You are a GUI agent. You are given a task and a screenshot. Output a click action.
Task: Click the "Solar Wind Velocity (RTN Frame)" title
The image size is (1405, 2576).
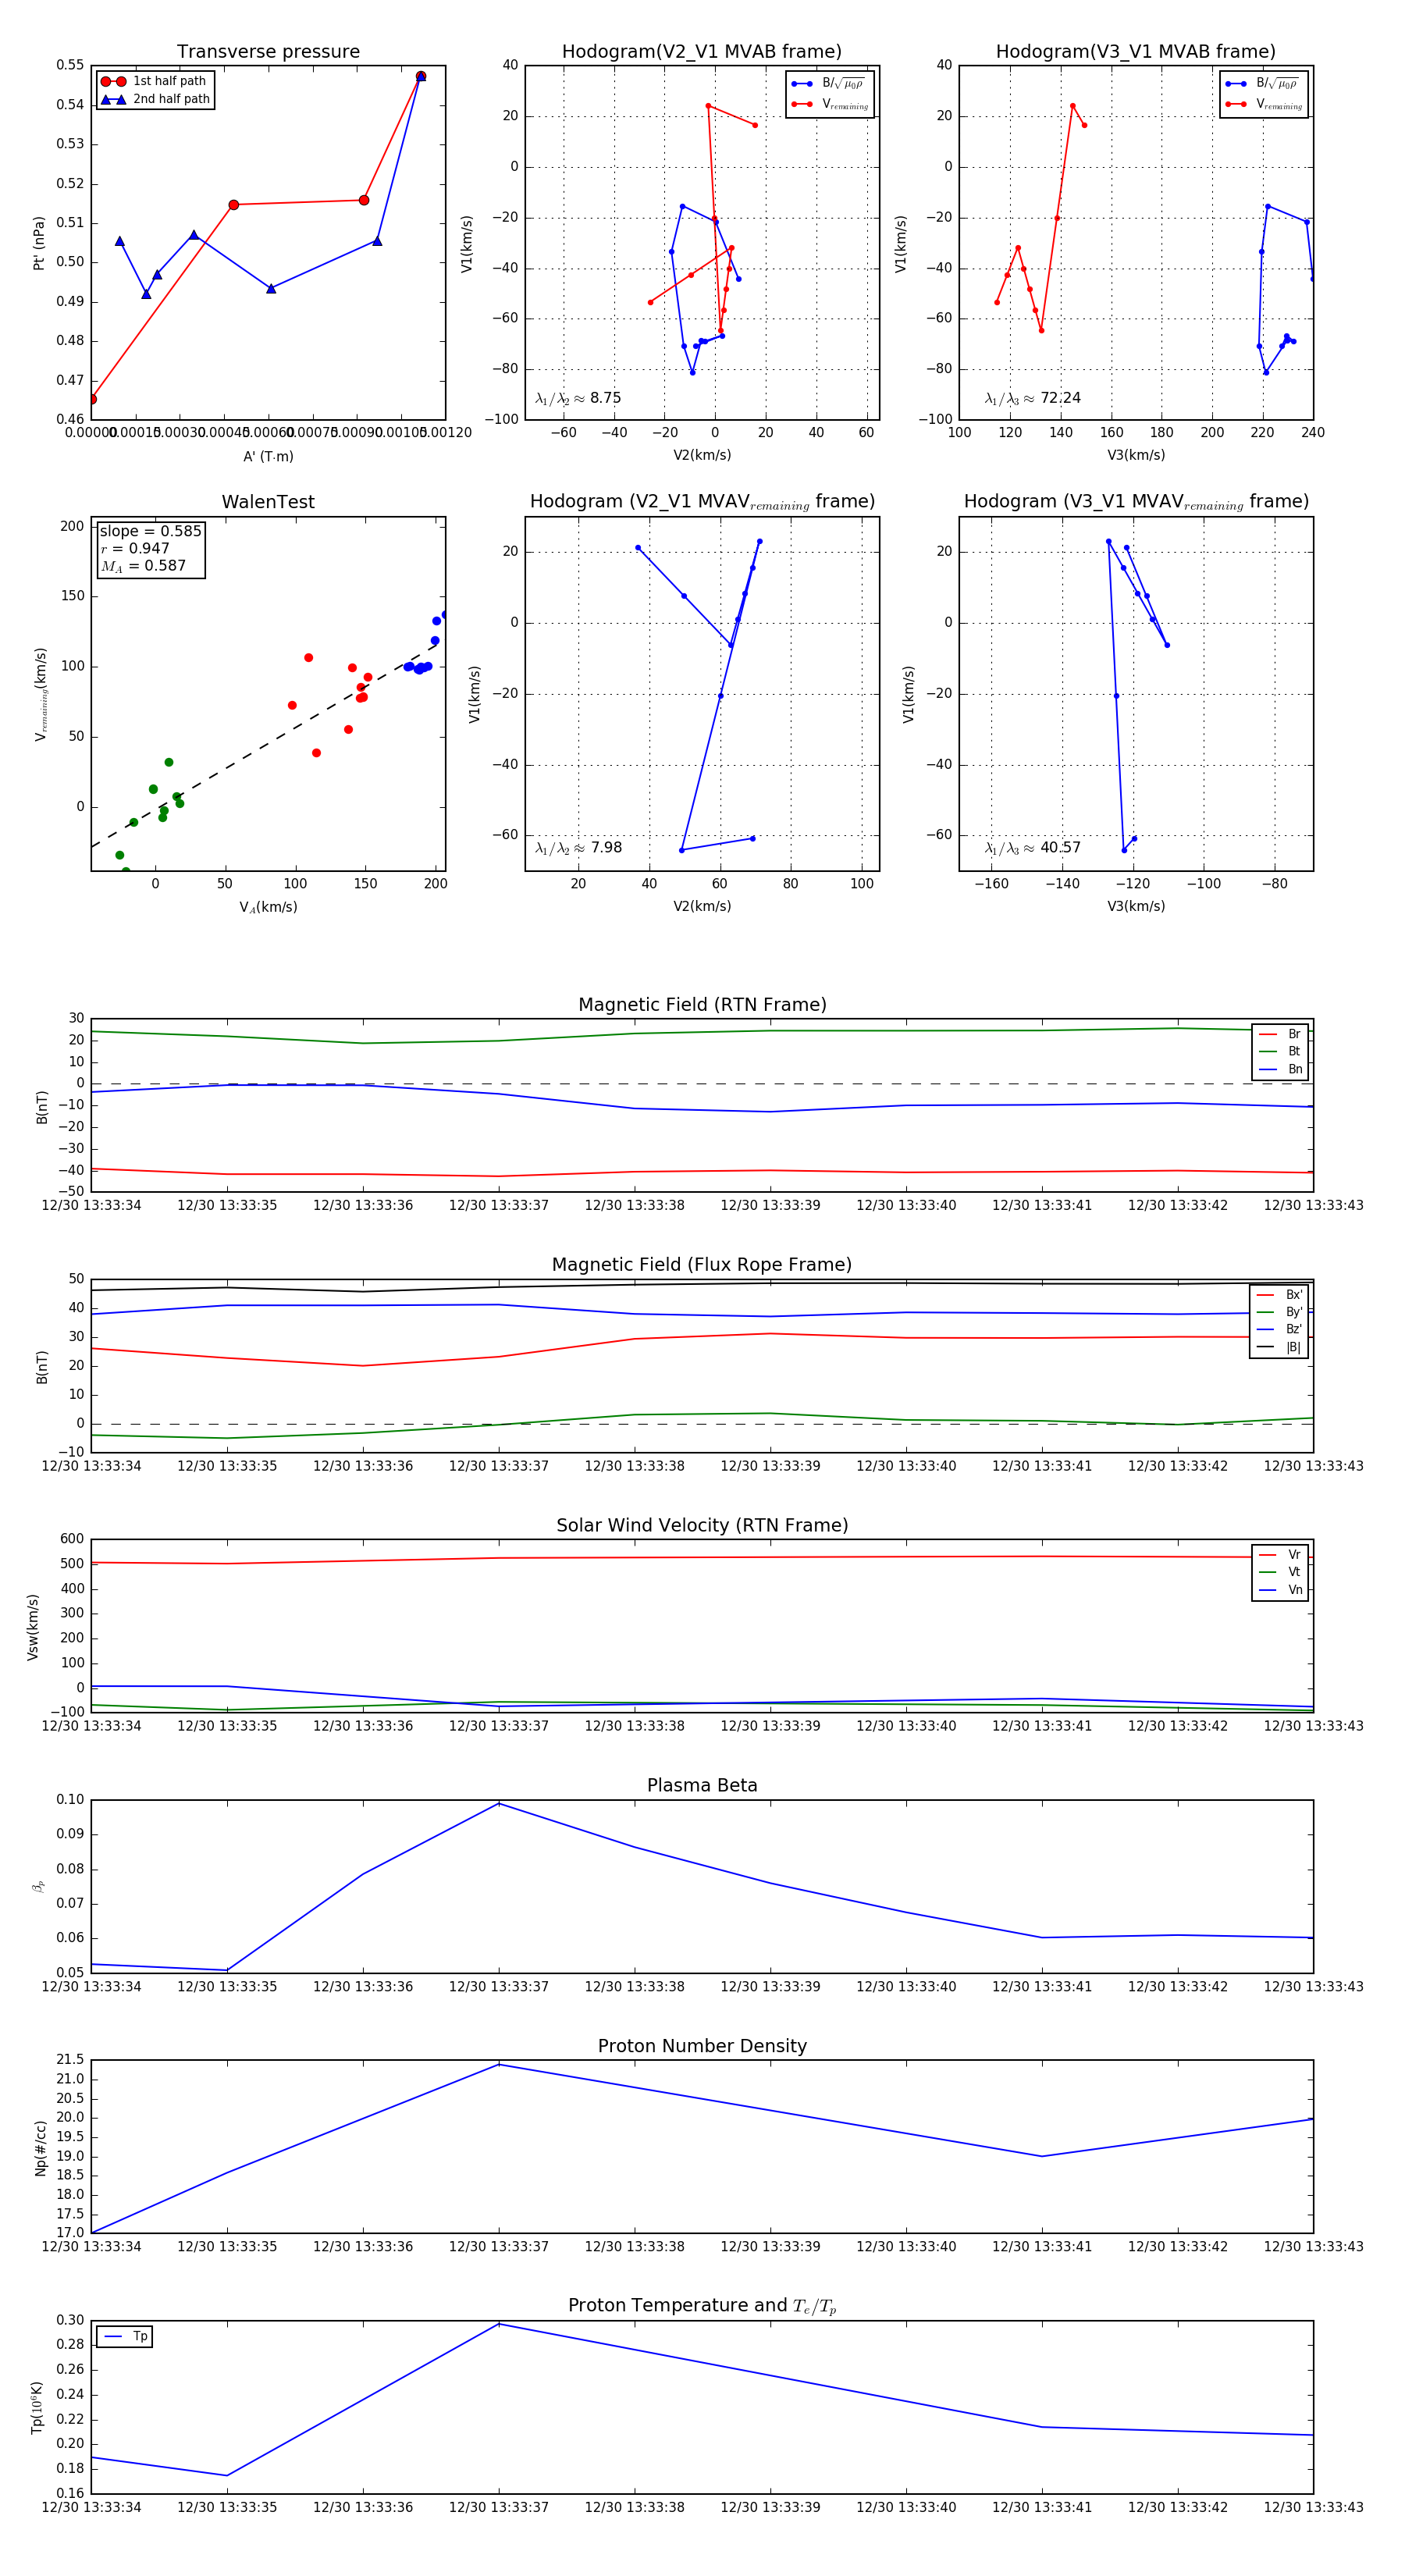point(702,1525)
